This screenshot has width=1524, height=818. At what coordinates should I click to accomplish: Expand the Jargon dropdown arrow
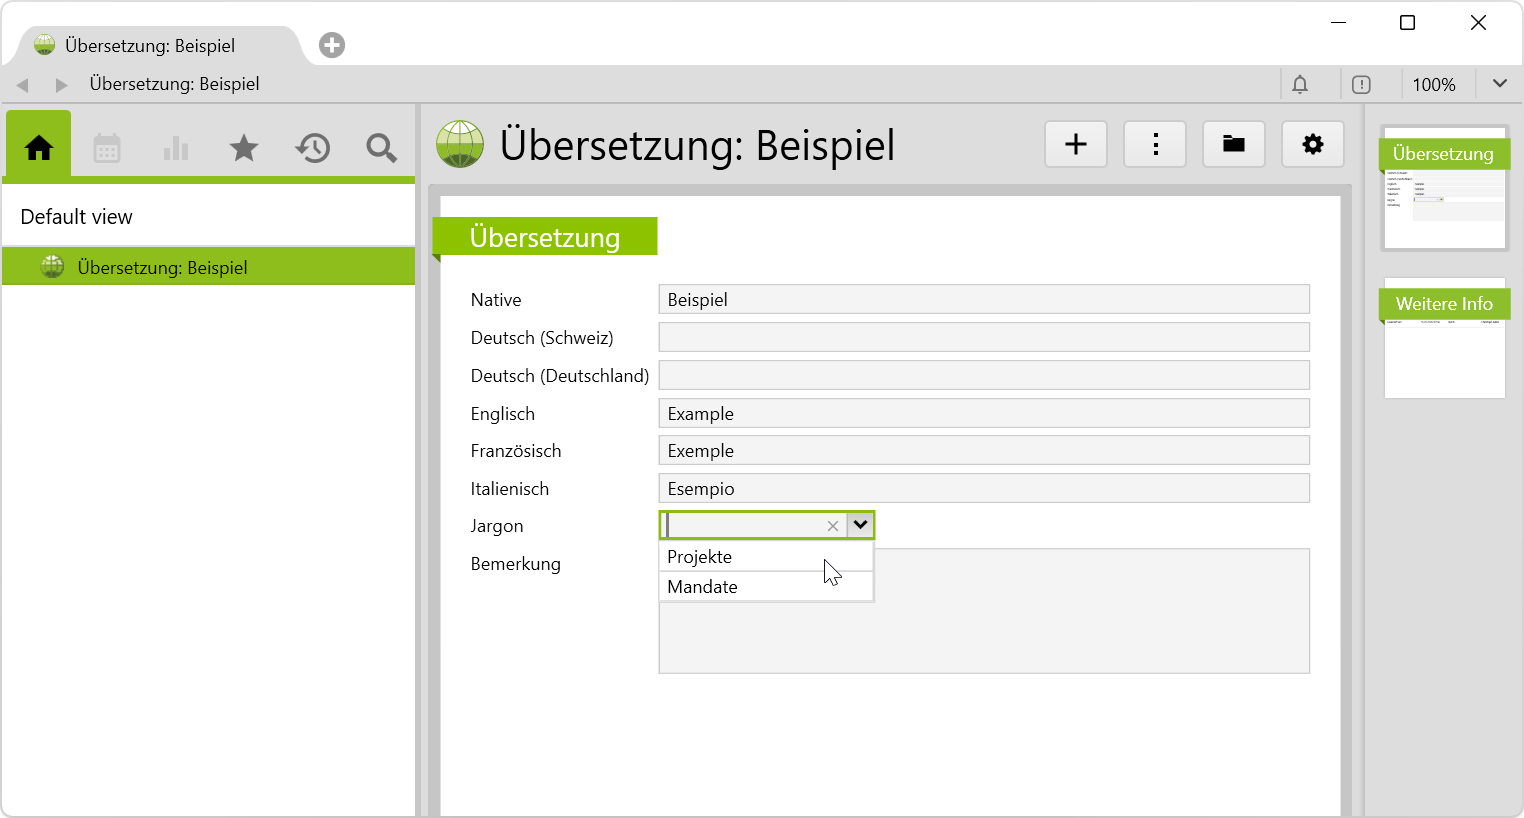[860, 525]
